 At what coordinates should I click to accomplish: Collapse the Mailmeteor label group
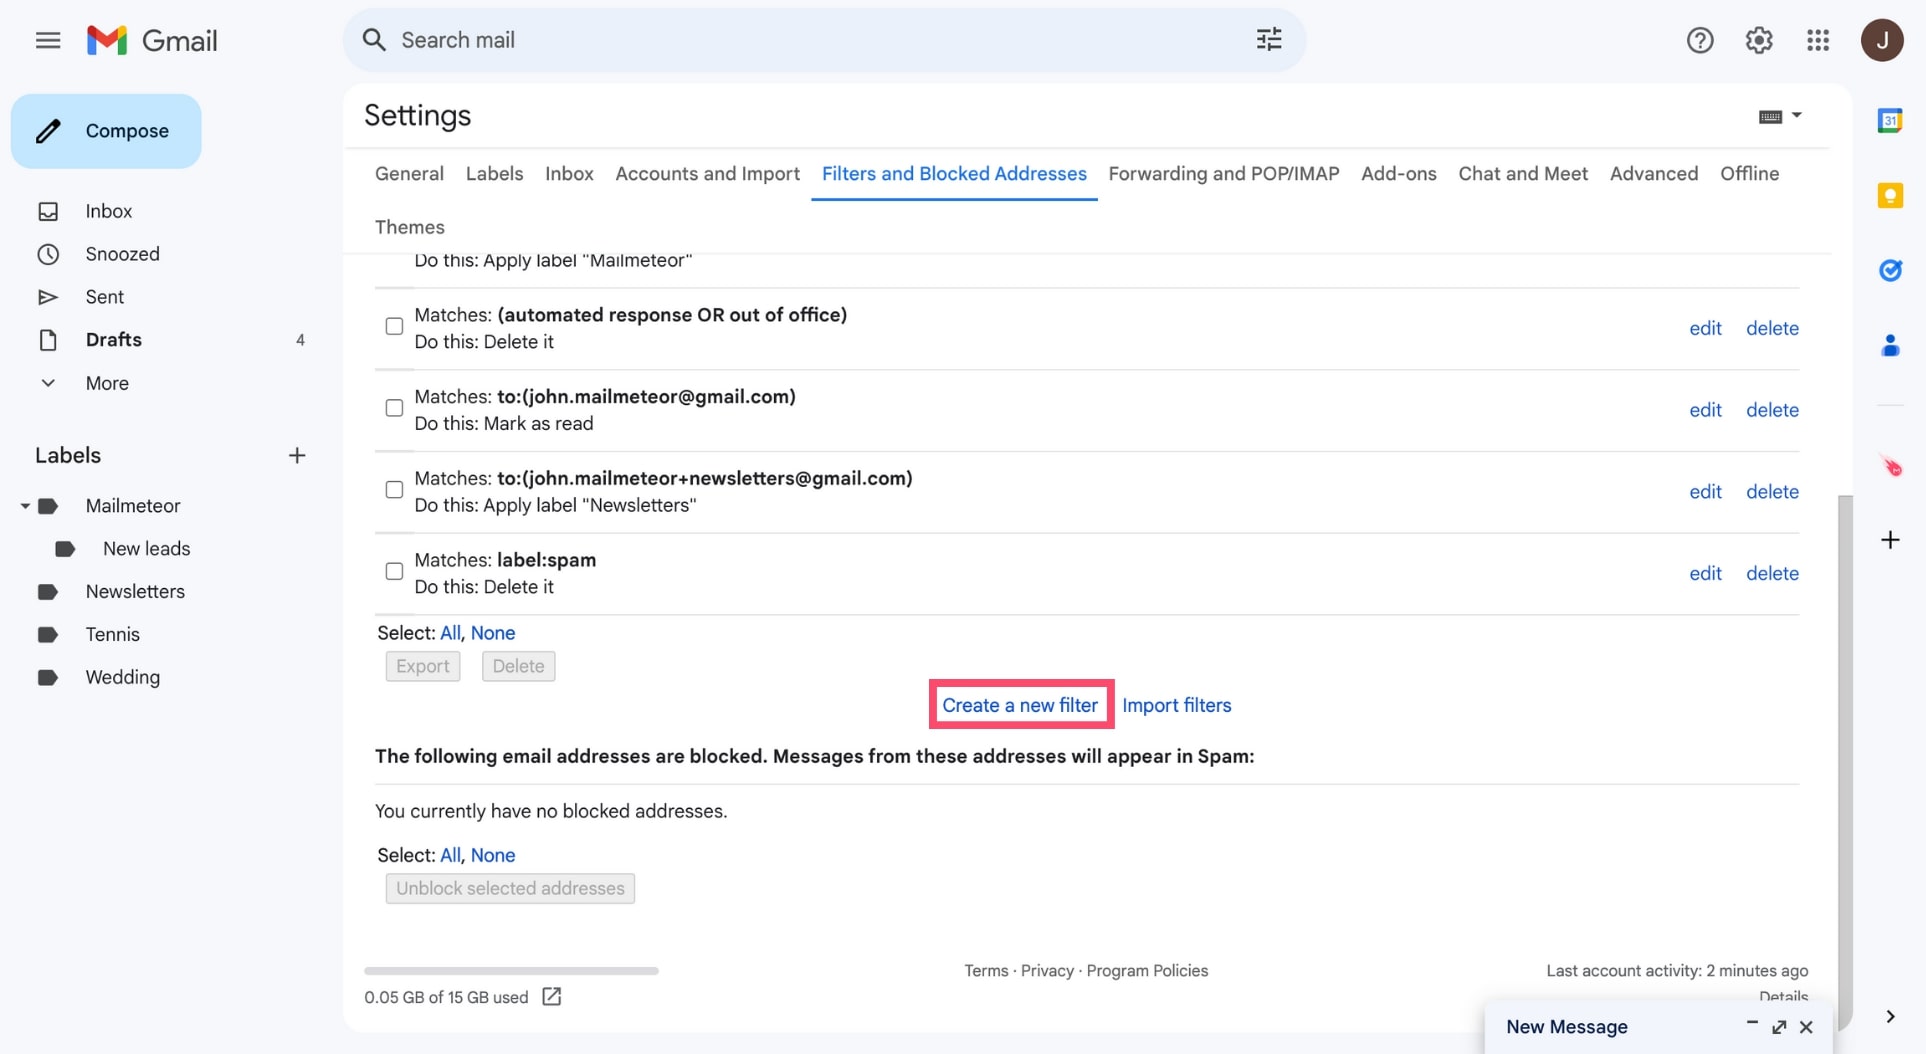(x=25, y=505)
